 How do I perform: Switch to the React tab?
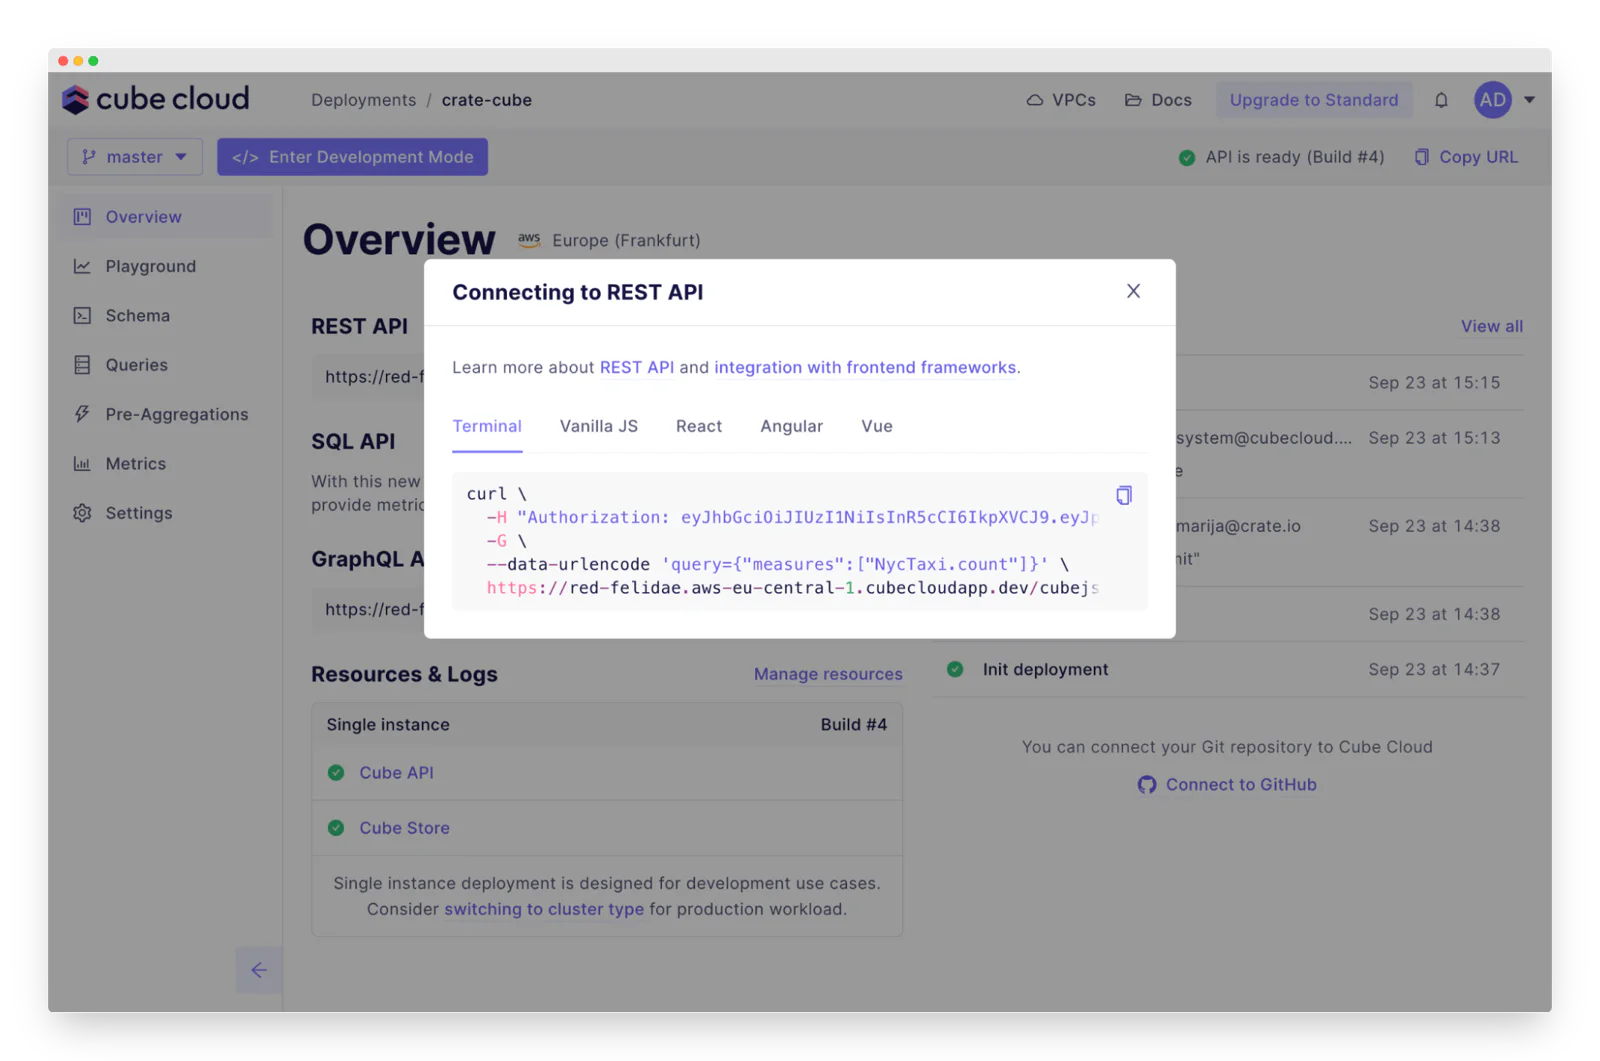coord(699,427)
